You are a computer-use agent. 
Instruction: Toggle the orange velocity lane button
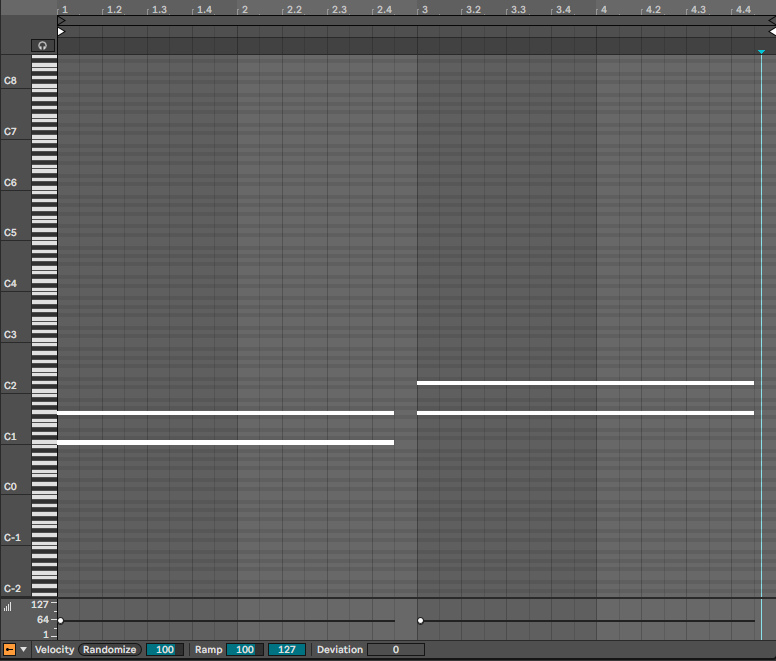pyautogui.click(x=9, y=649)
